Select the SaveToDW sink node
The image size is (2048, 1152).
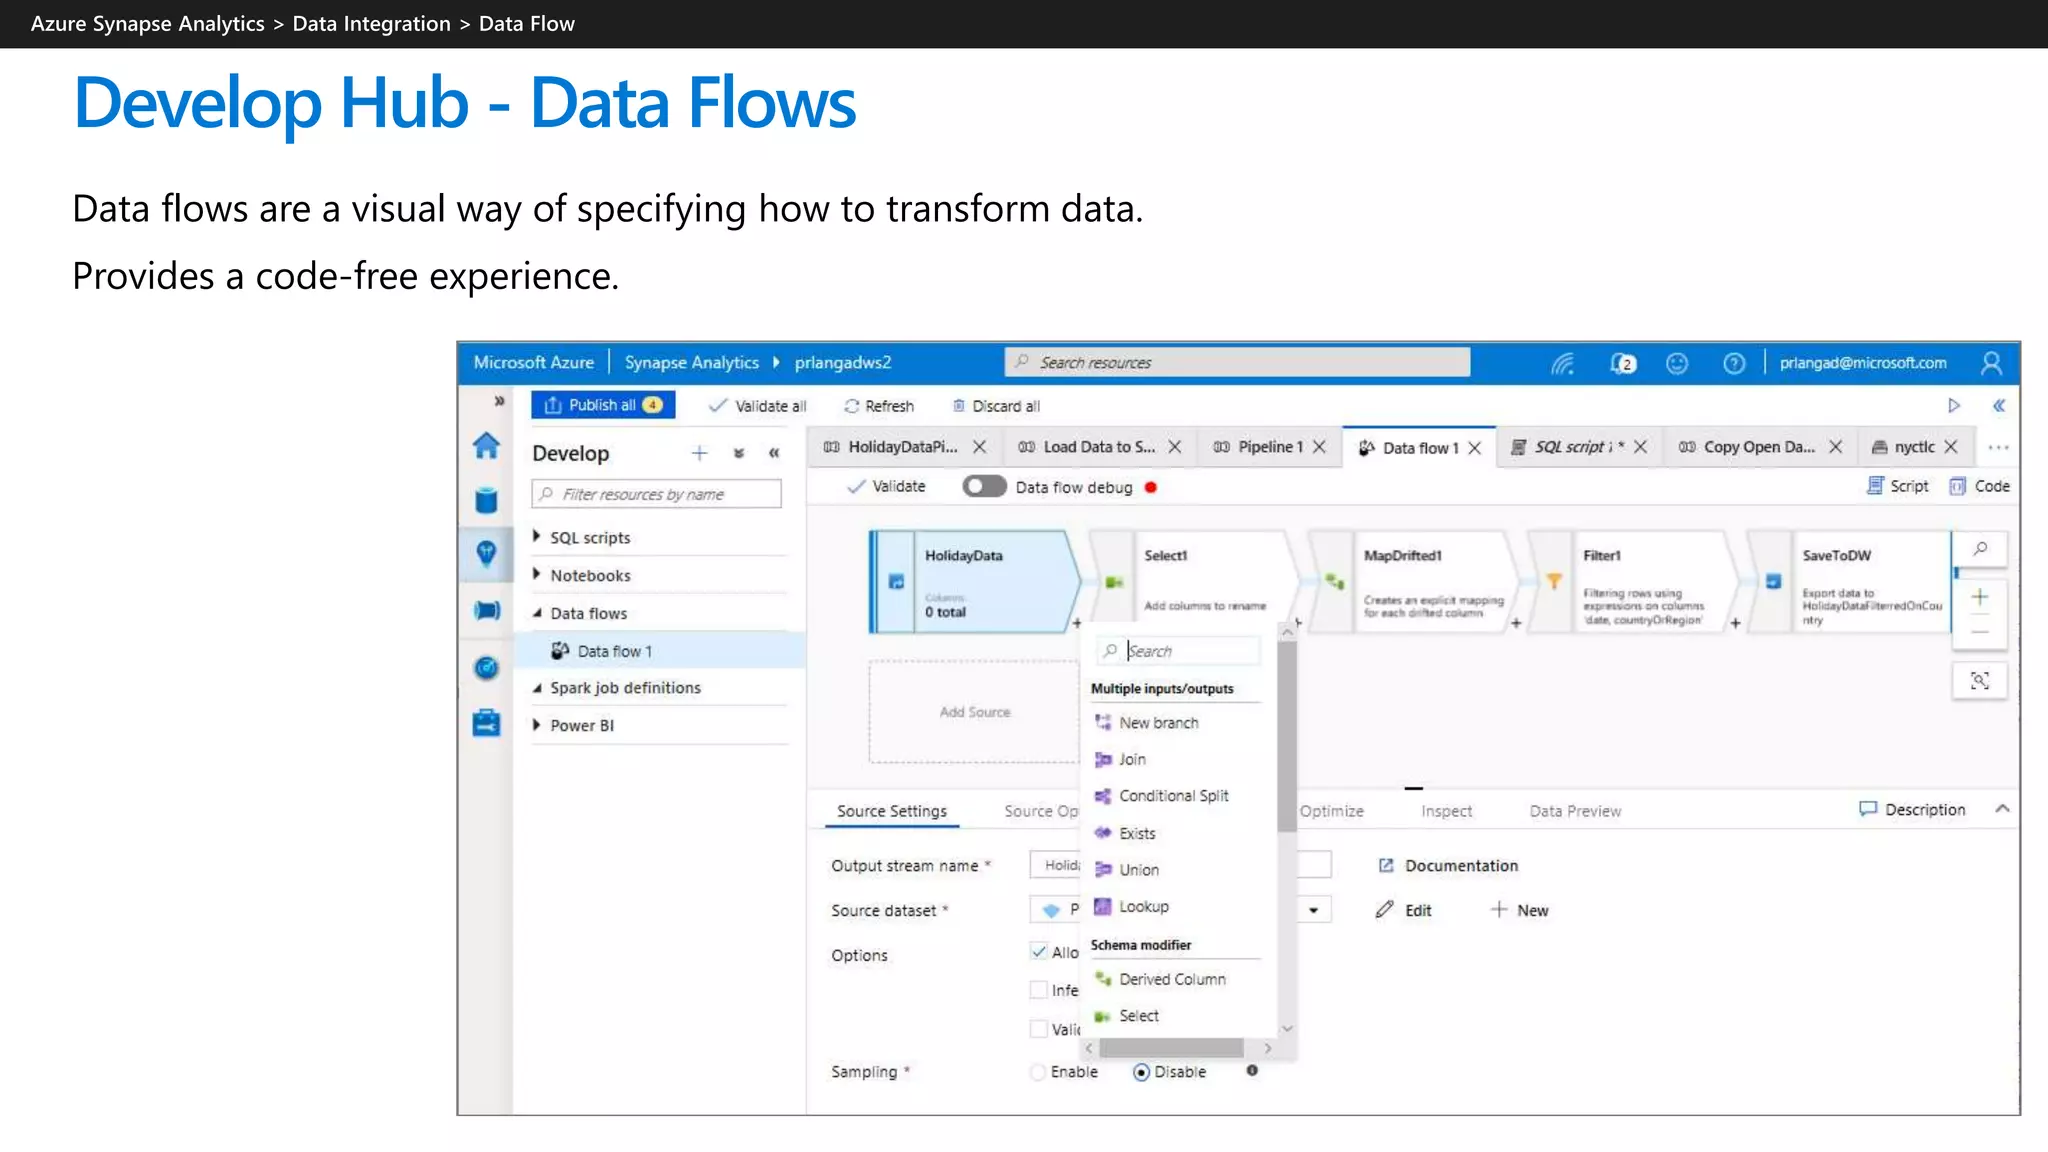1850,582
